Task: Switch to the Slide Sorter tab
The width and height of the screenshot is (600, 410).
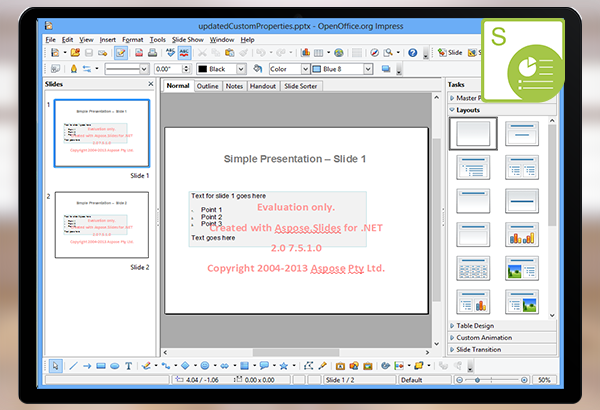Action: pos(301,86)
